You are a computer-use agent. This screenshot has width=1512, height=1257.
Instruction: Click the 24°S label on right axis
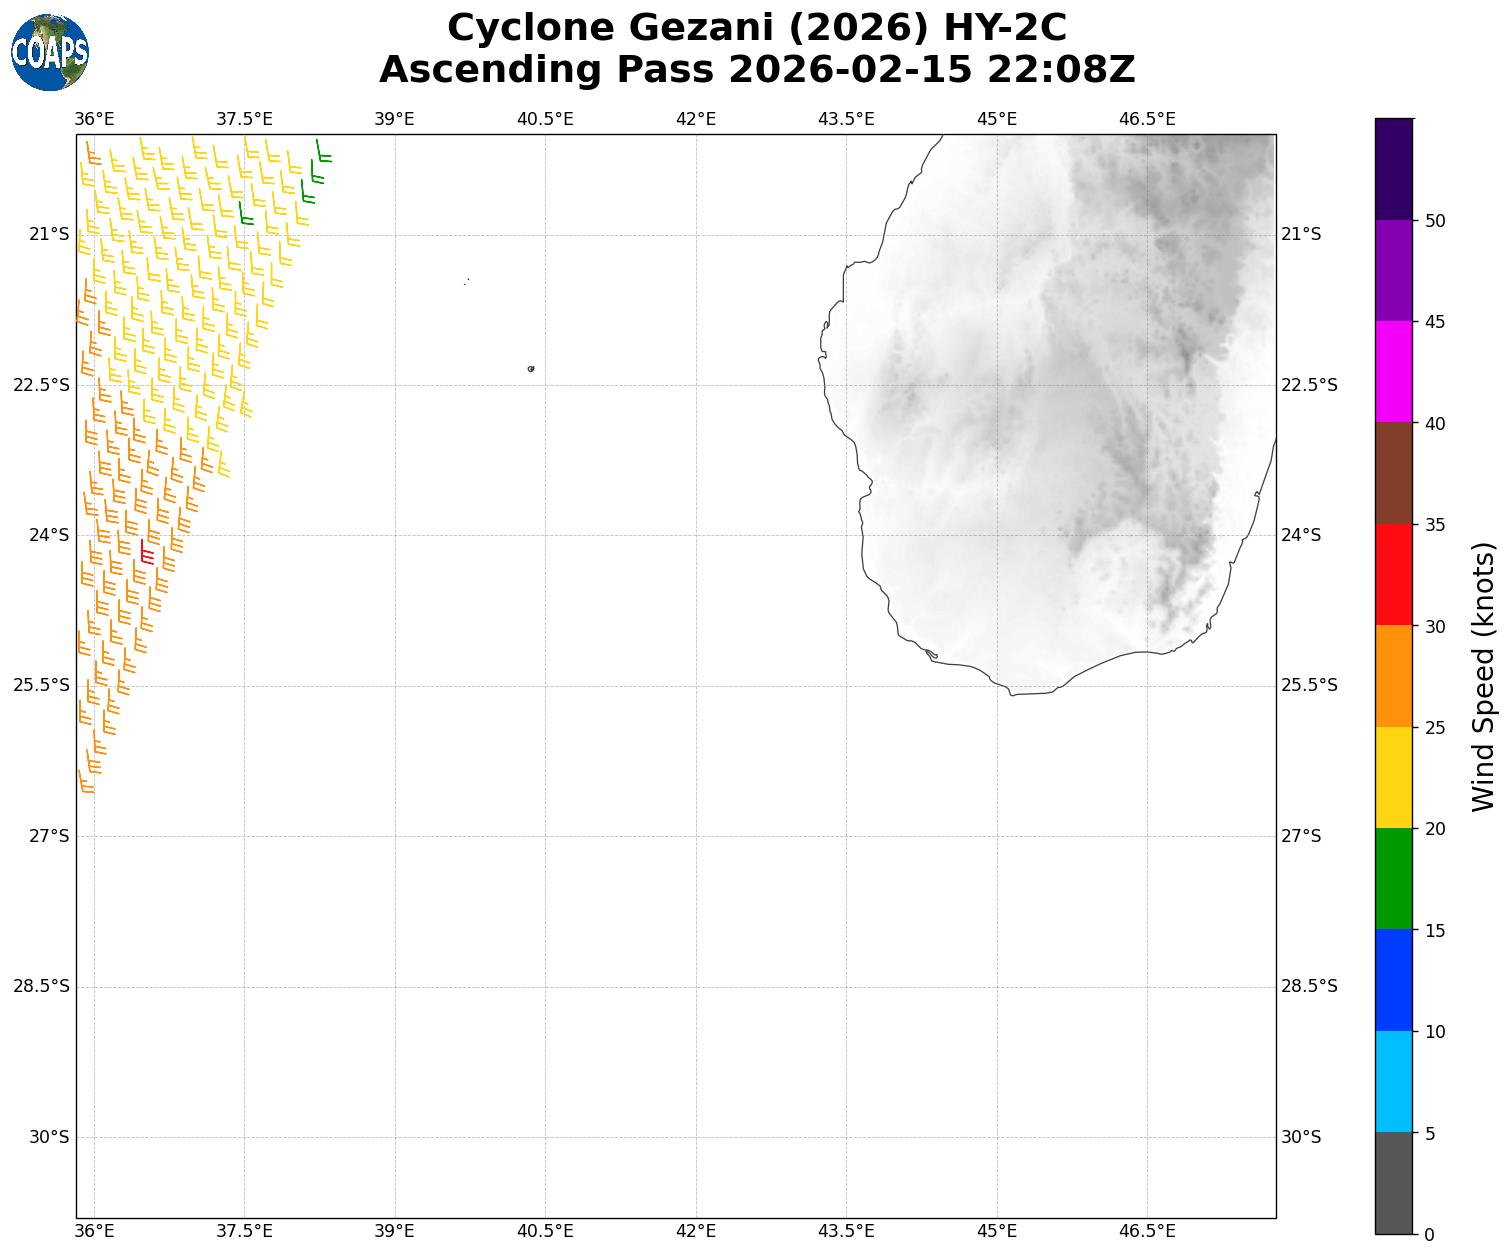[1301, 535]
